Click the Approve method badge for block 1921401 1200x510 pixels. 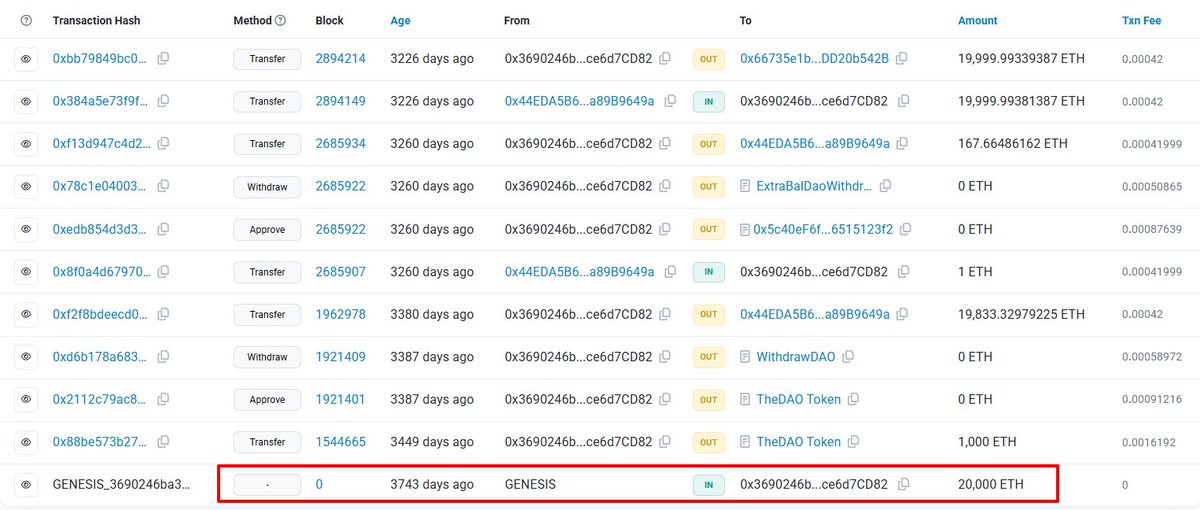(x=267, y=399)
